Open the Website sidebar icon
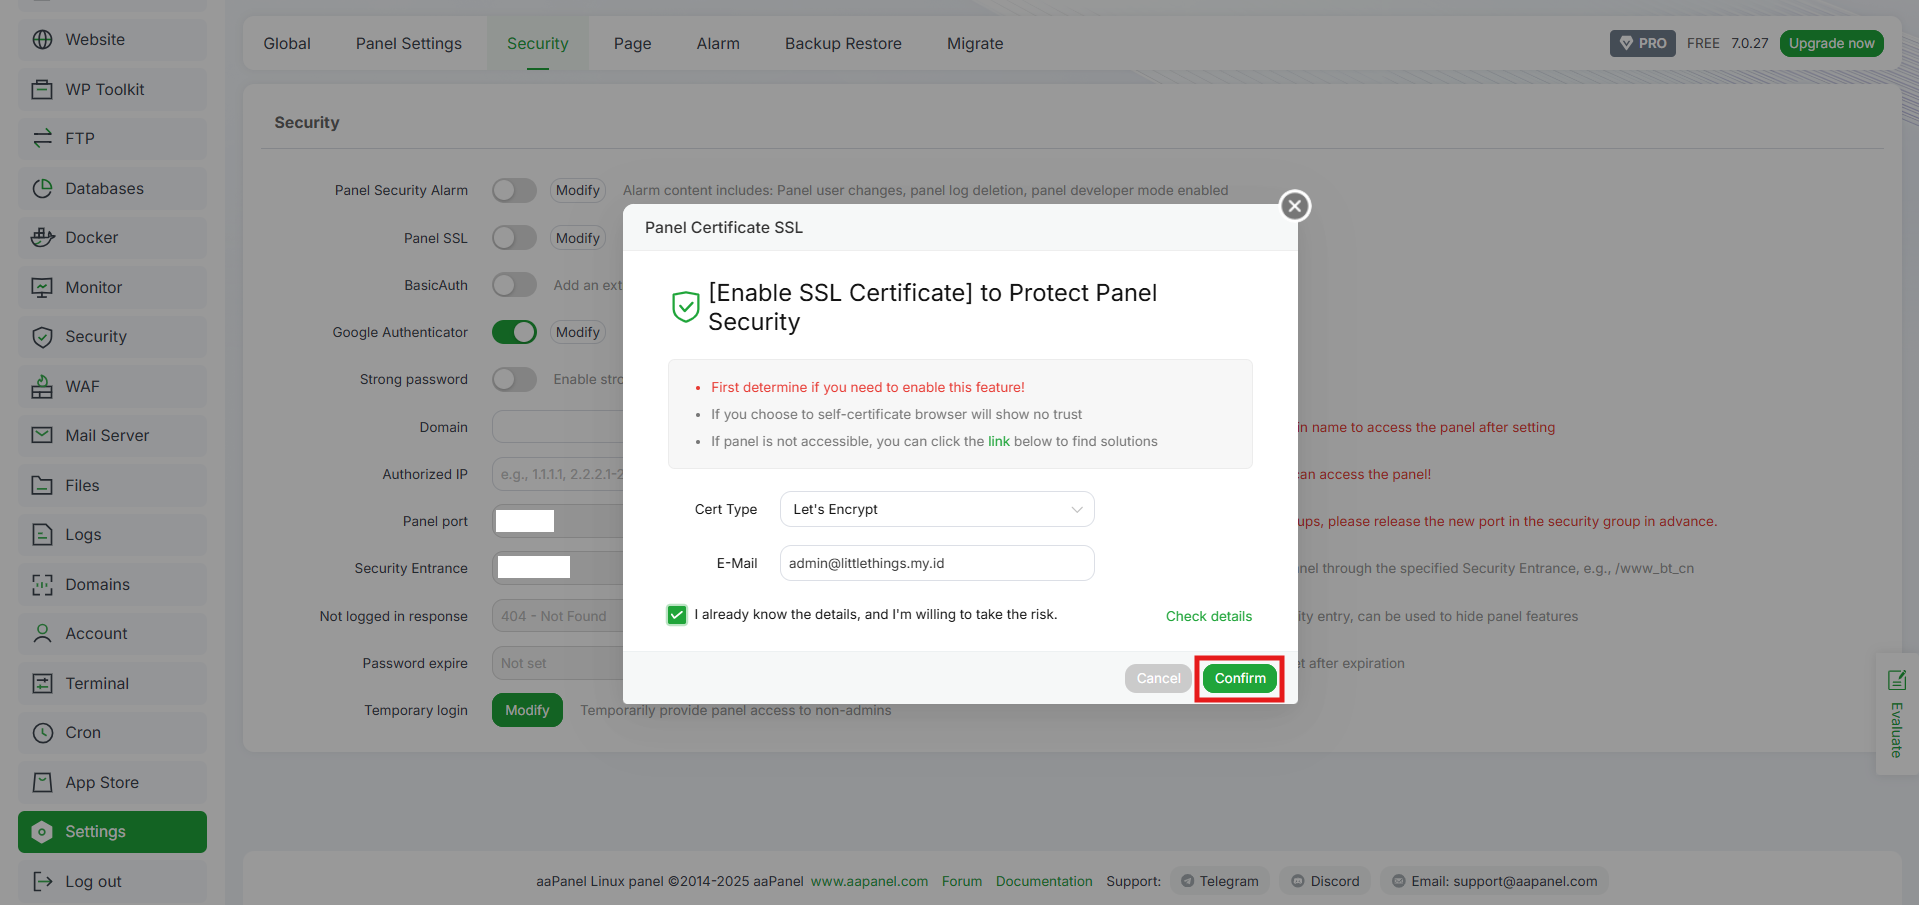Image resolution: width=1919 pixels, height=905 pixels. pos(42,40)
